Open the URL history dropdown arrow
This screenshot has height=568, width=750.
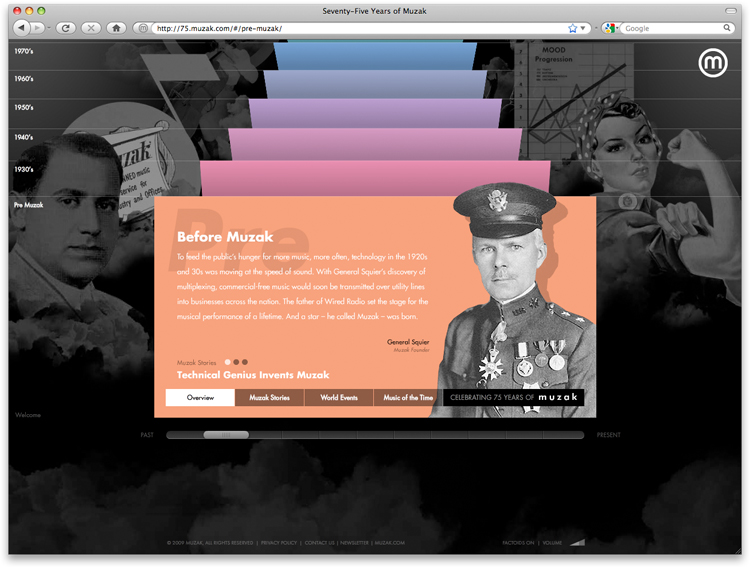(583, 28)
